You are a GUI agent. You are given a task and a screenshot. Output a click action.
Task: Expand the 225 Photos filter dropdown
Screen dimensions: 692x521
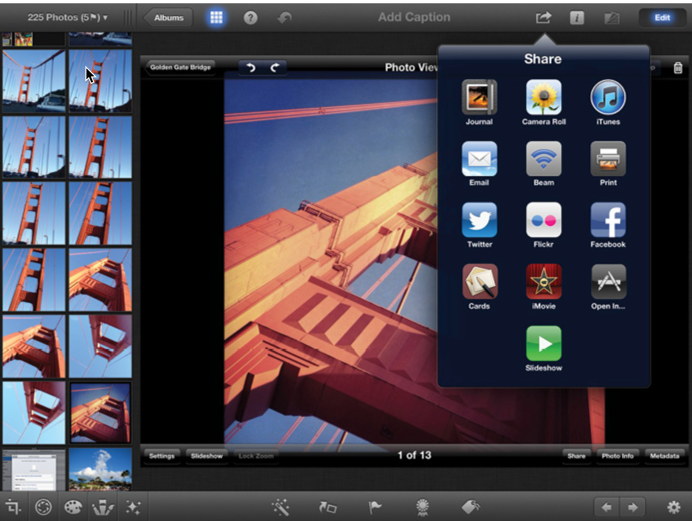point(68,18)
